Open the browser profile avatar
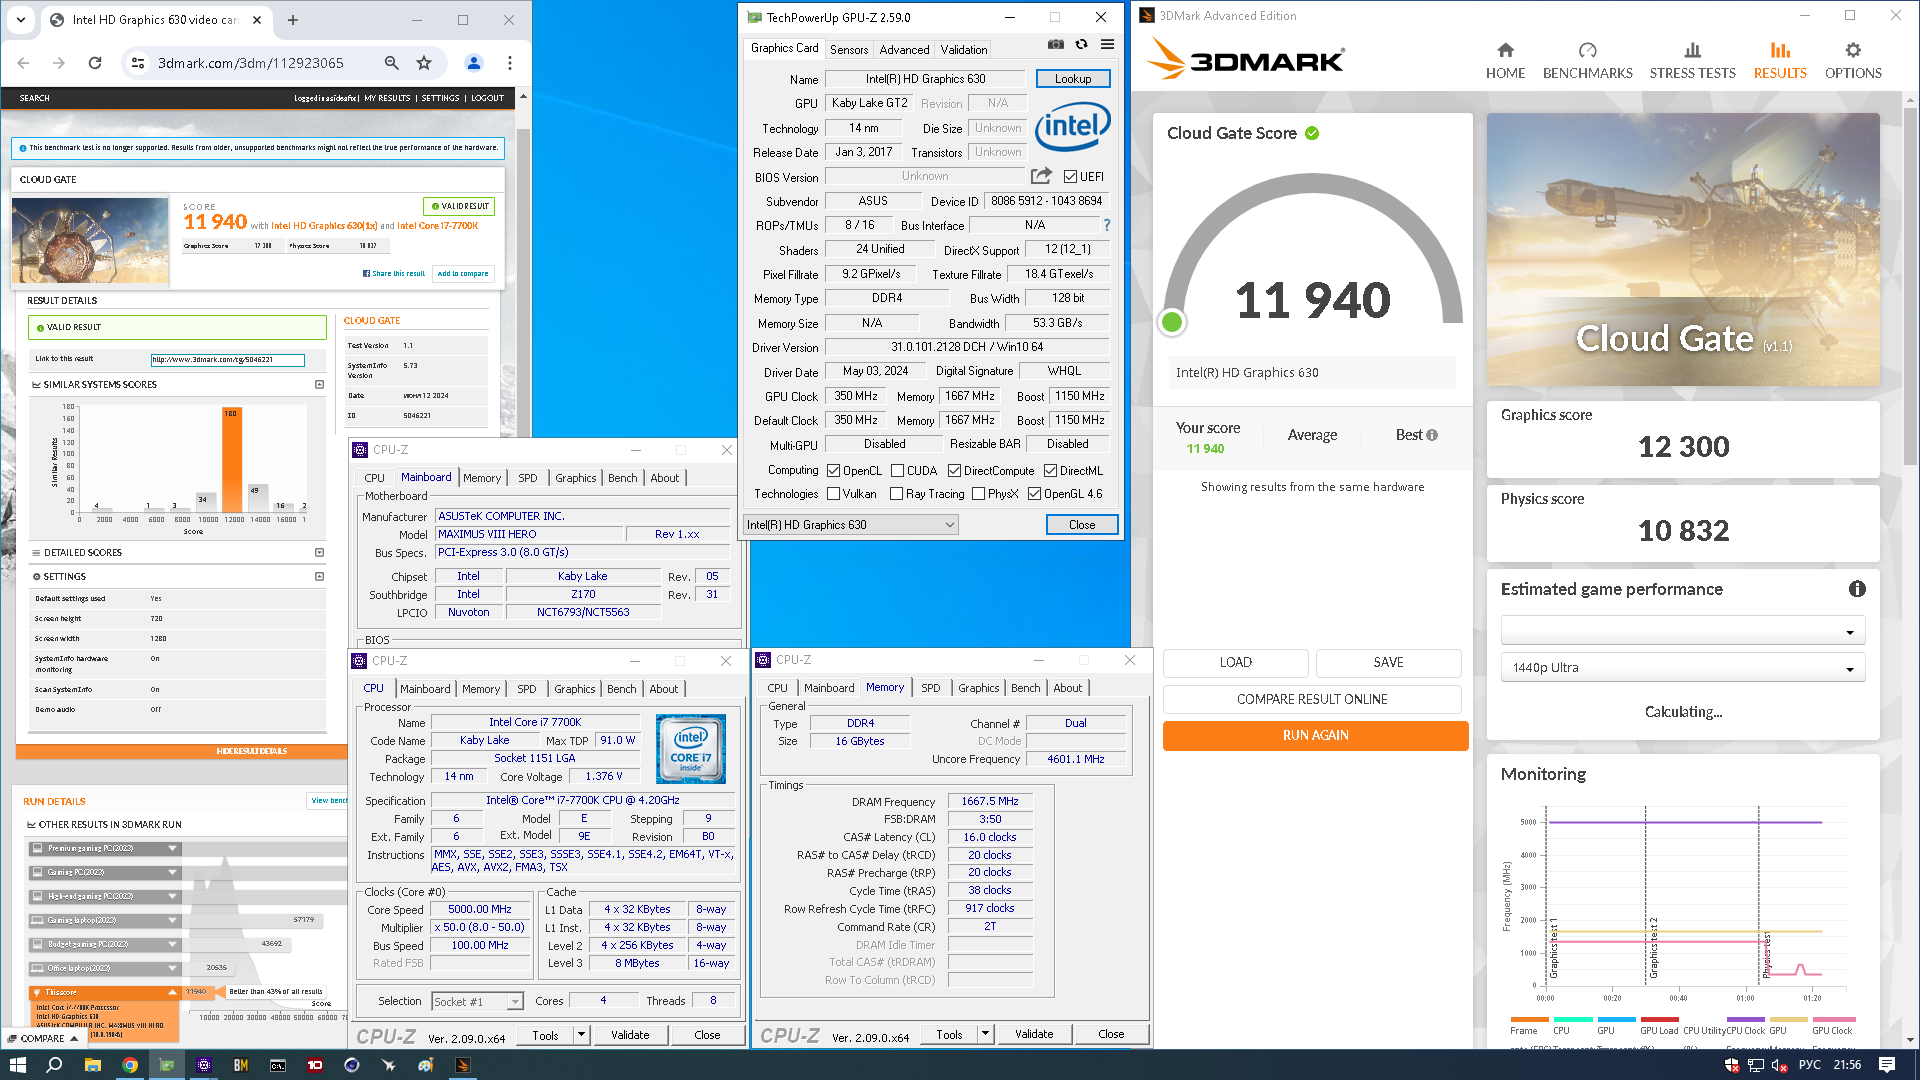The height and width of the screenshot is (1080, 1920). (x=474, y=63)
